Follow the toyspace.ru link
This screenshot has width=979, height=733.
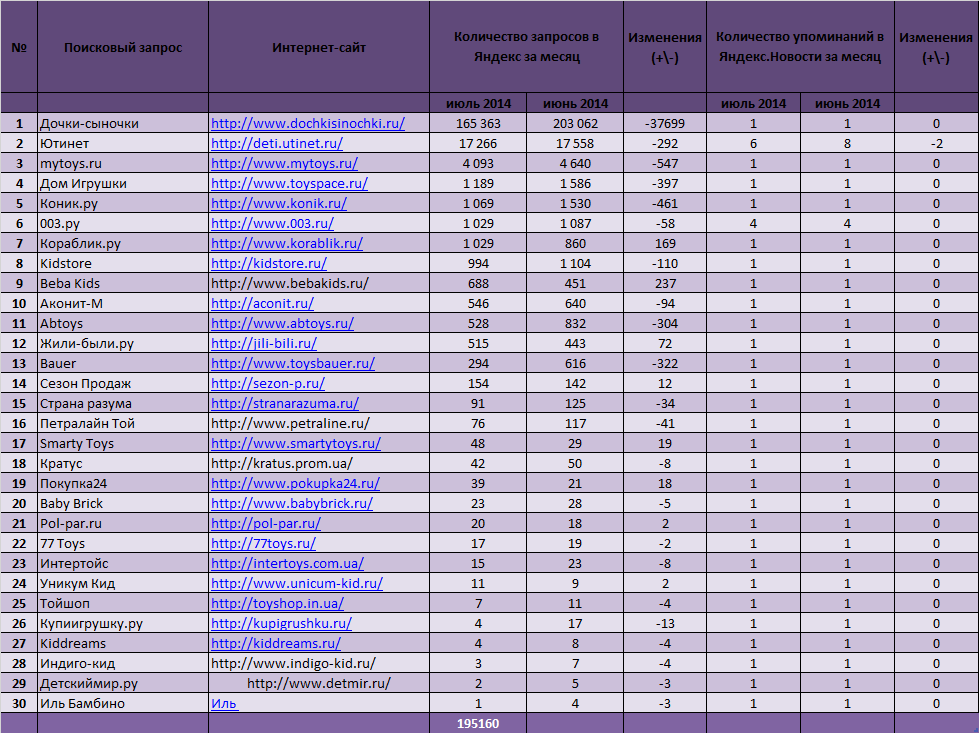pos(289,184)
